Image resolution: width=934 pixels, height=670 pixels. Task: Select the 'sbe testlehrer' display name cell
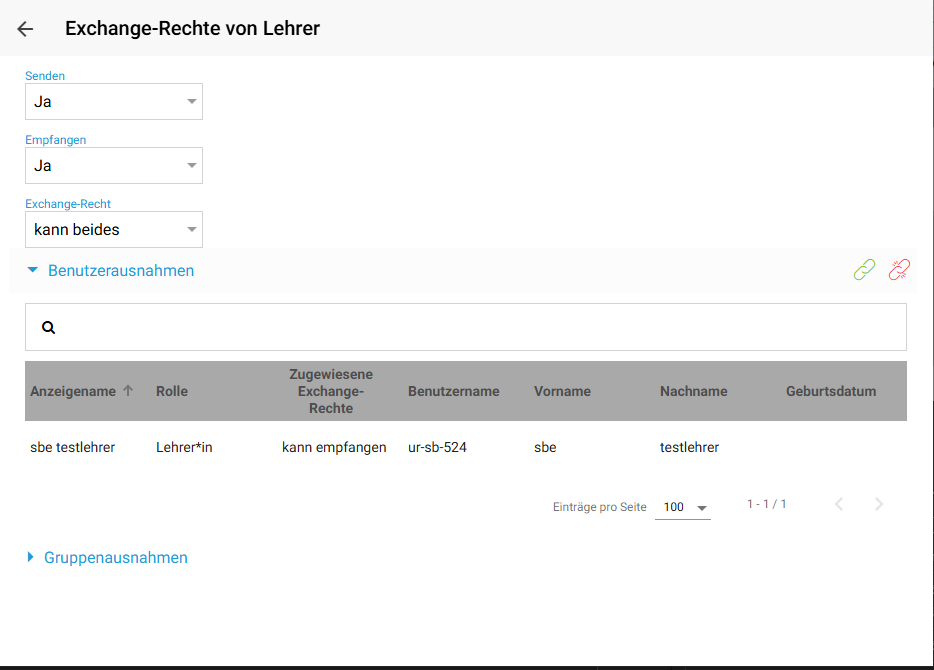coord(73,447)
